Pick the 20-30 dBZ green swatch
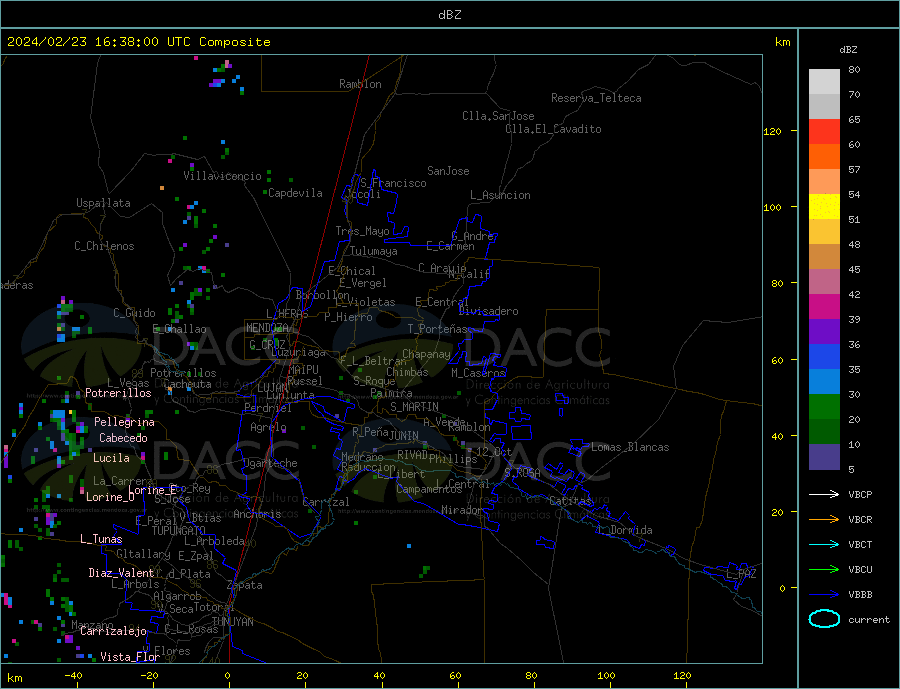900x689 pixels. tap(824, 407)
